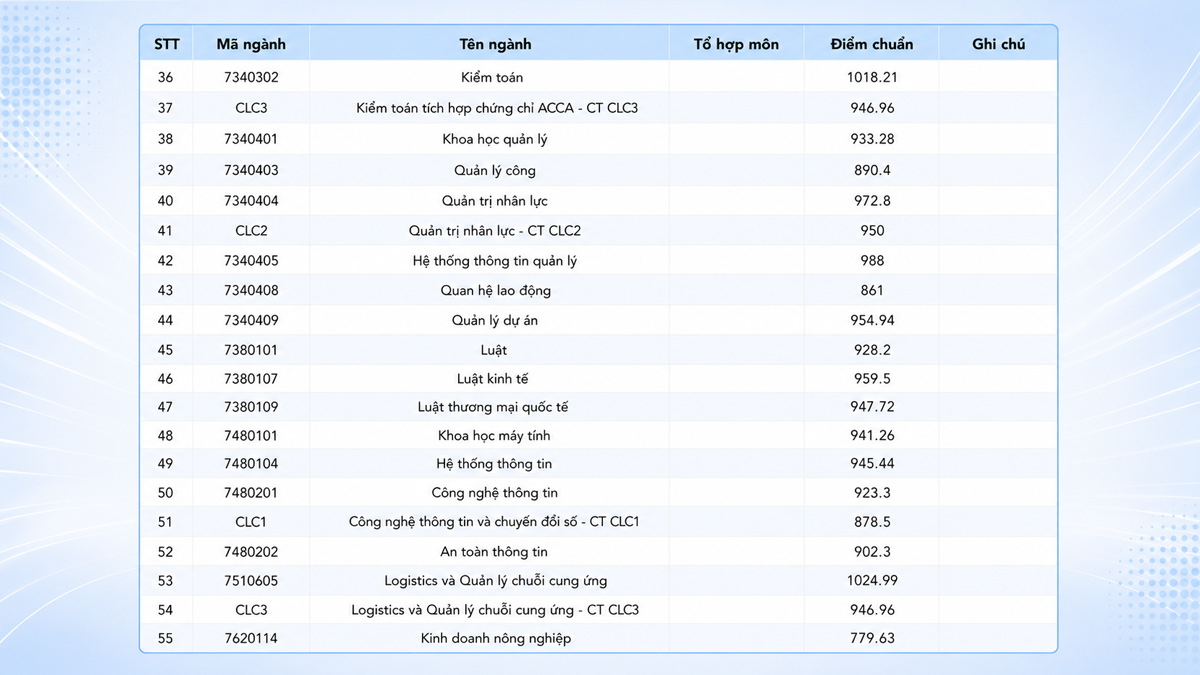The width and height of the screenshot is (1200, 675).
Task: Click the STT column header
Action: tap(165, 44)
